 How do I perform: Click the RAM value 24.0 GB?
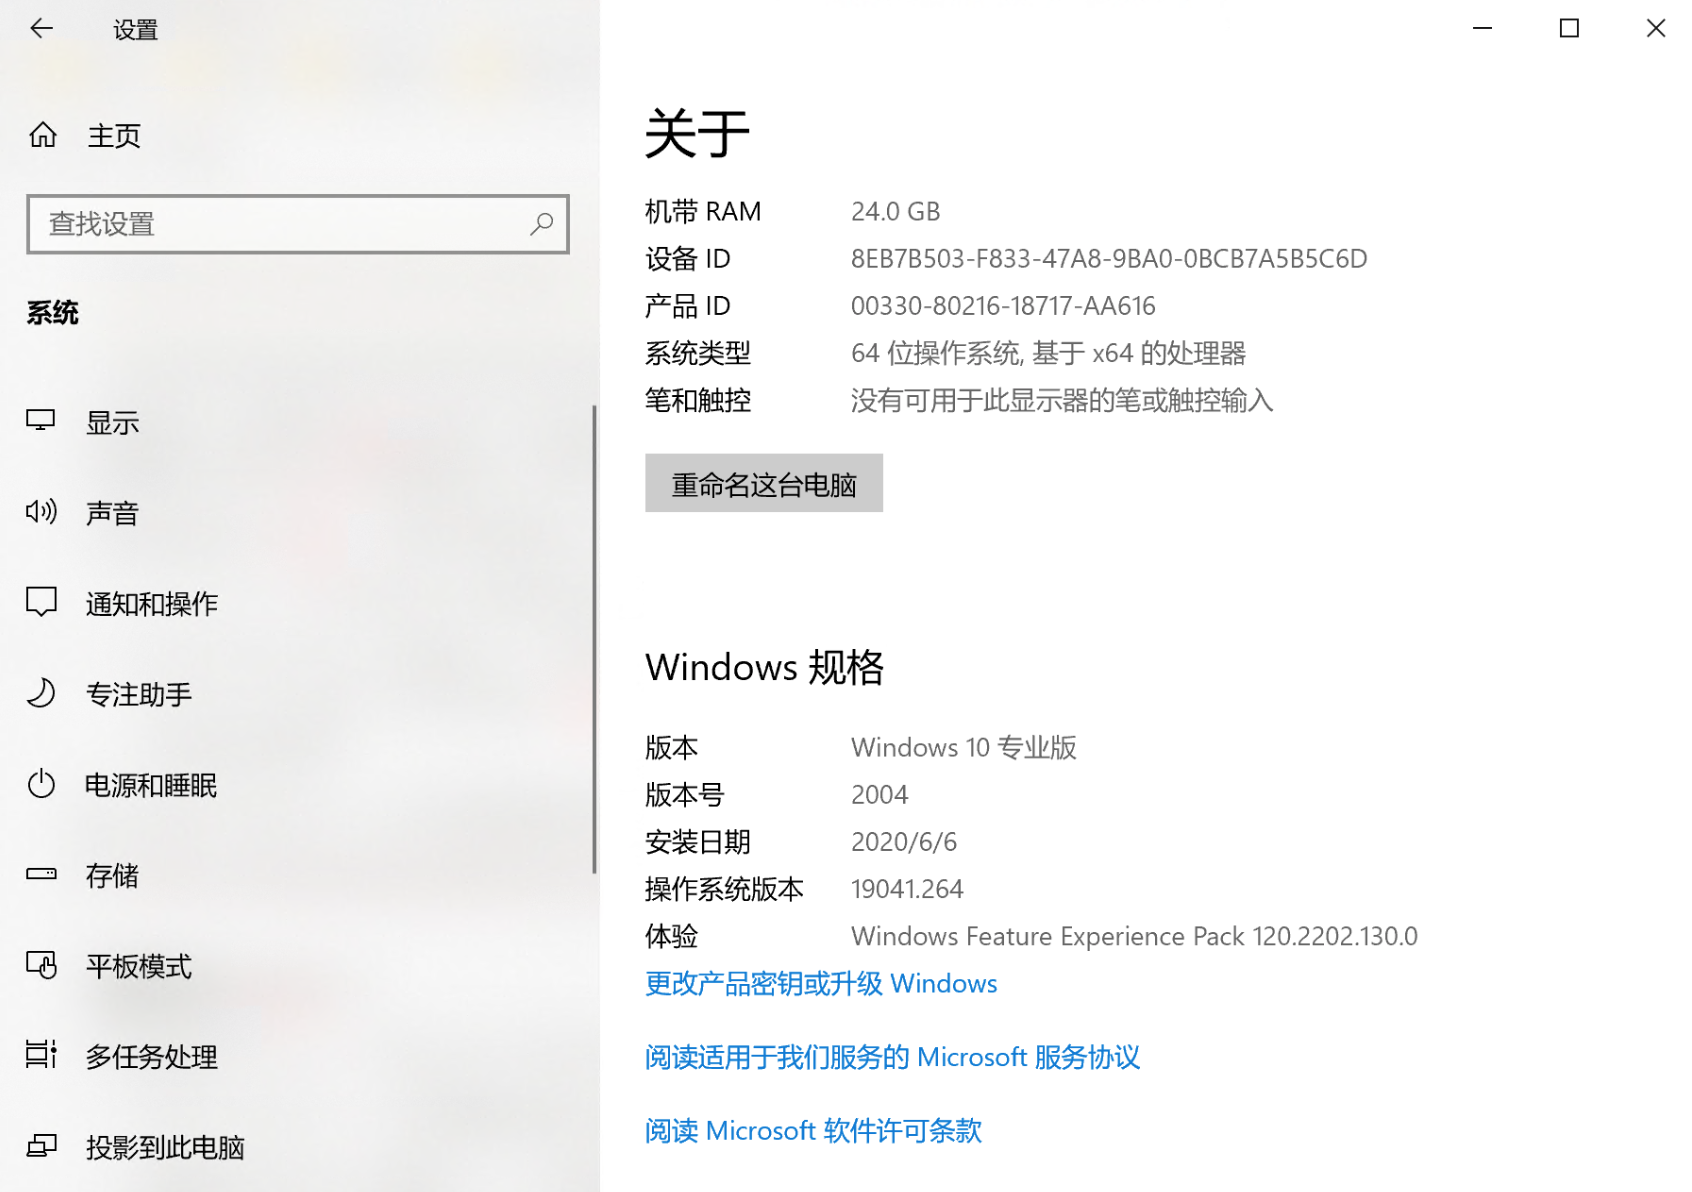[895, 212]
